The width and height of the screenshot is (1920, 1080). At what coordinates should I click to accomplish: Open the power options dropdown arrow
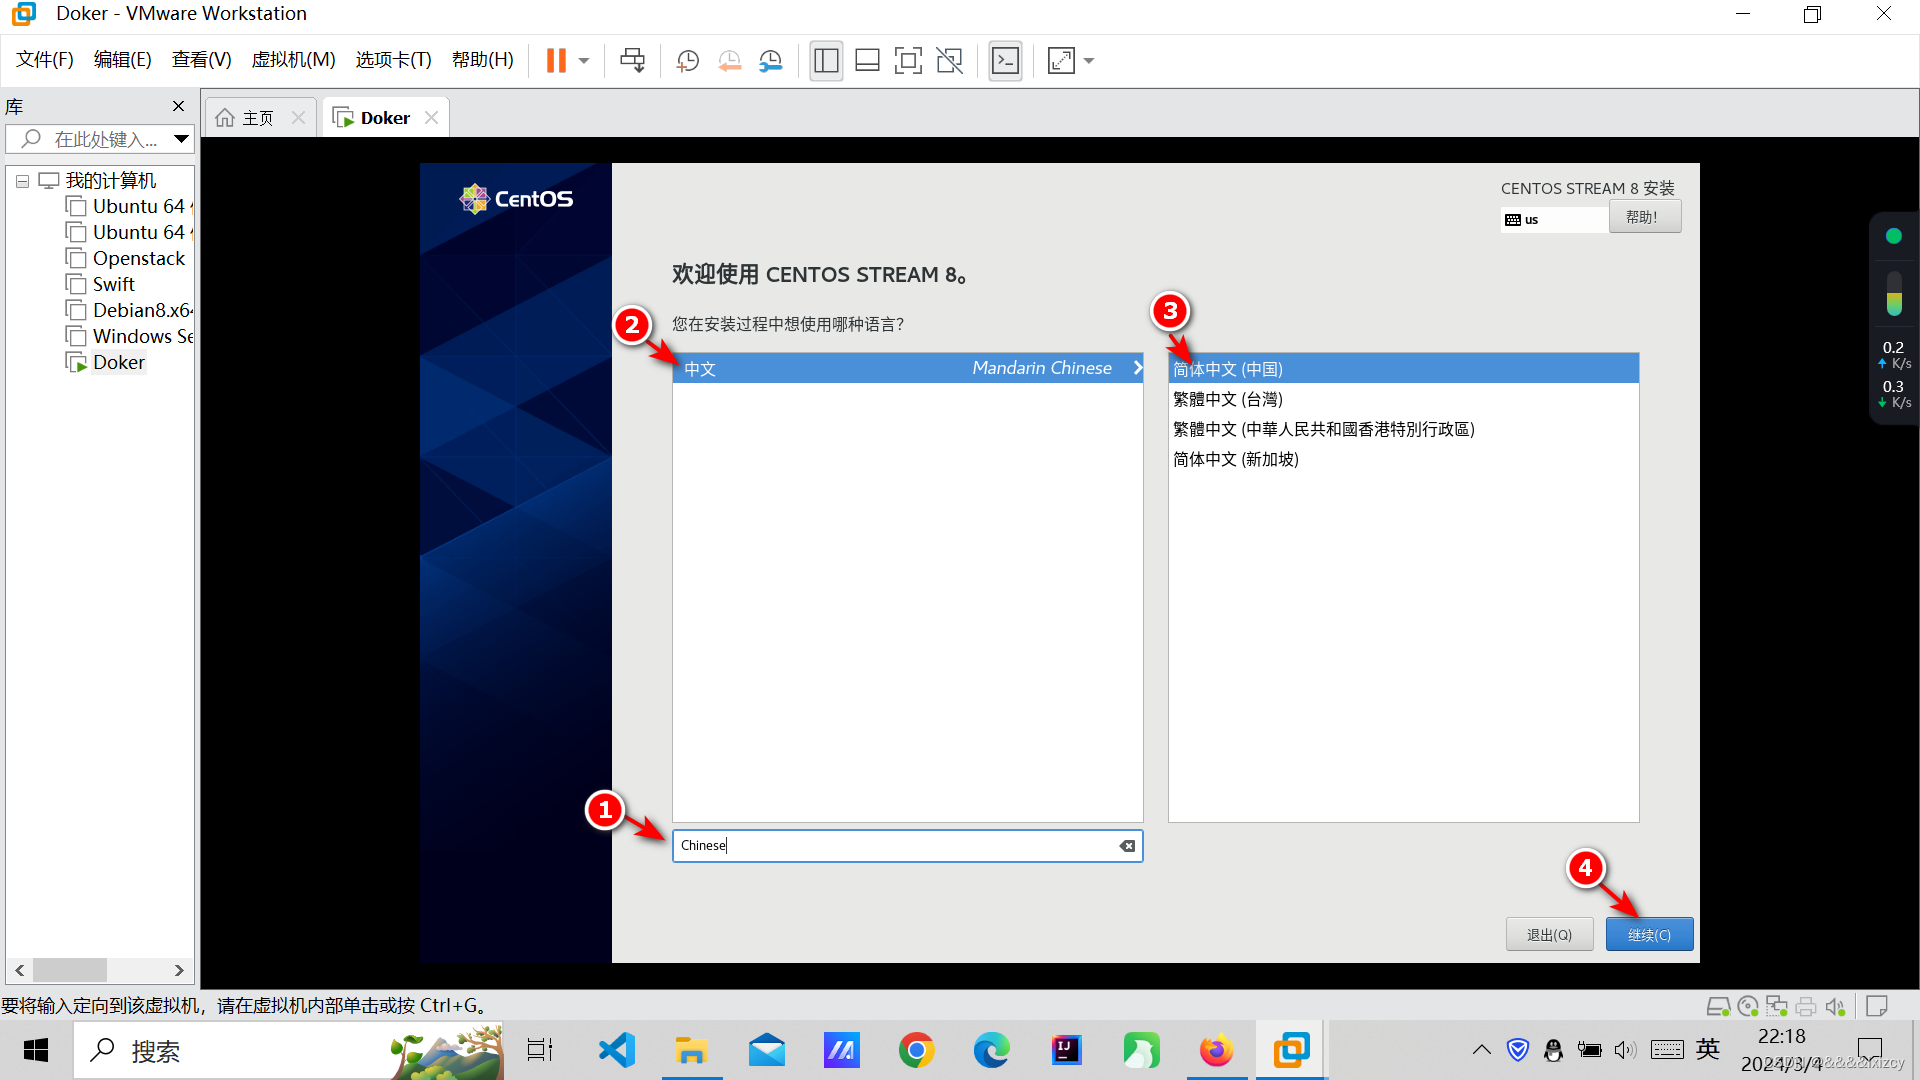[x=584, y=61]
